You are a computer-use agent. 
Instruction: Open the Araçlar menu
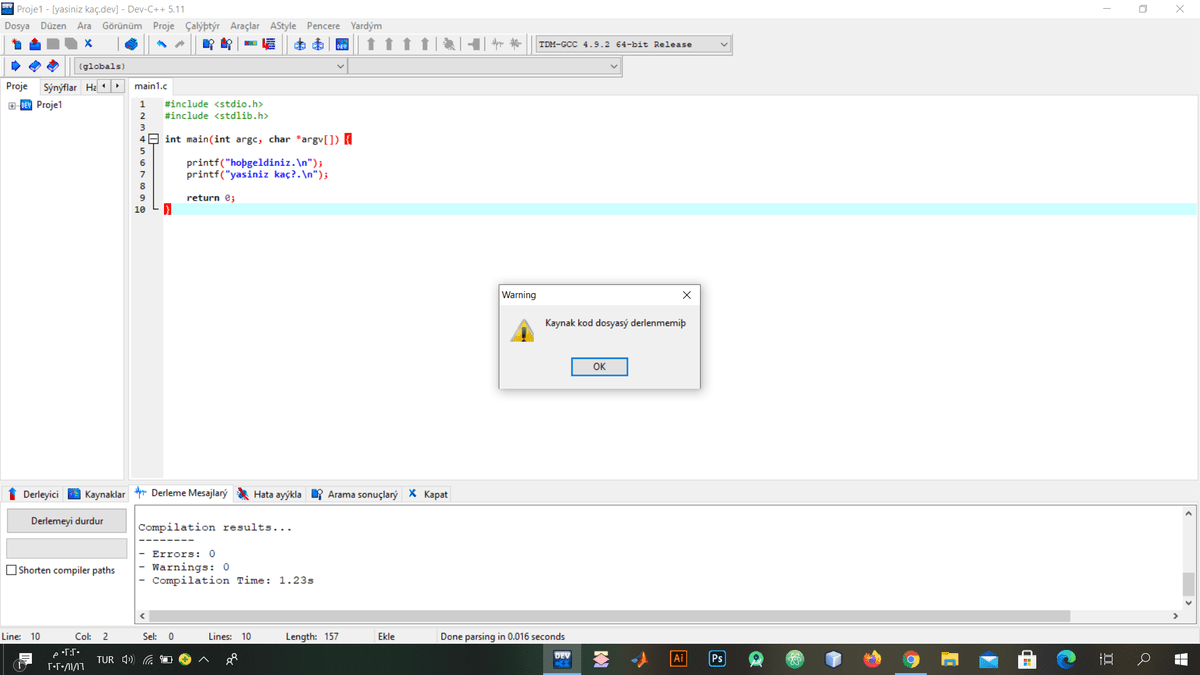[x=245, y=26]
